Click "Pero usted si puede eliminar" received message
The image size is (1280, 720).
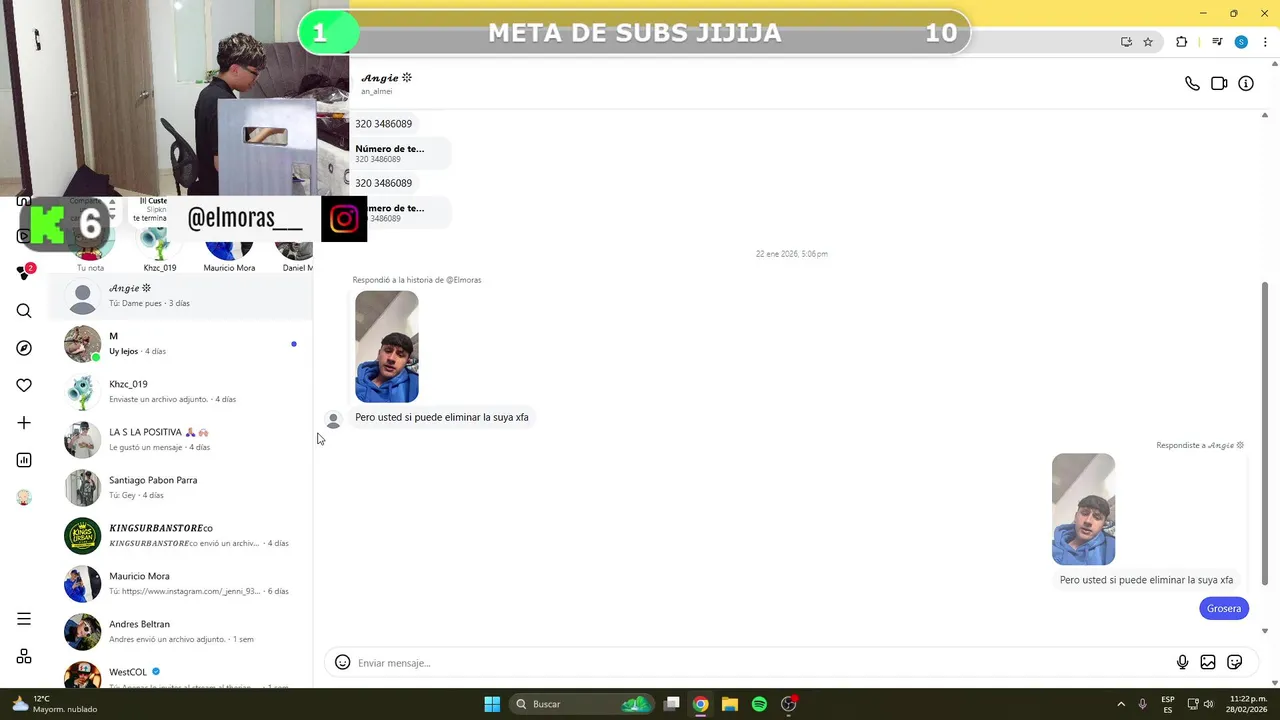pyautogui.click(x=442, y=417)
